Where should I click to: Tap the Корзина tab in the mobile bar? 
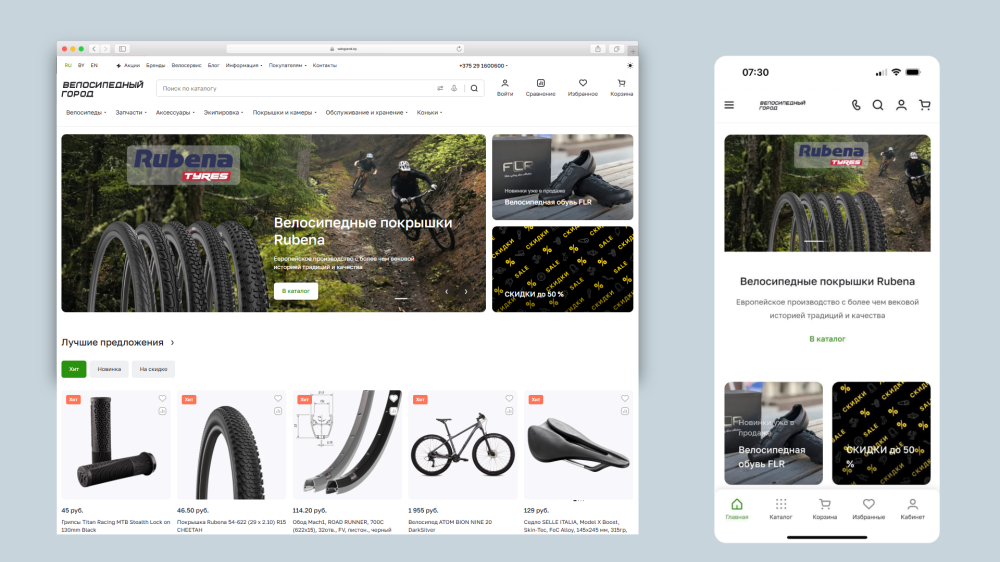click(x=825, y=509)
